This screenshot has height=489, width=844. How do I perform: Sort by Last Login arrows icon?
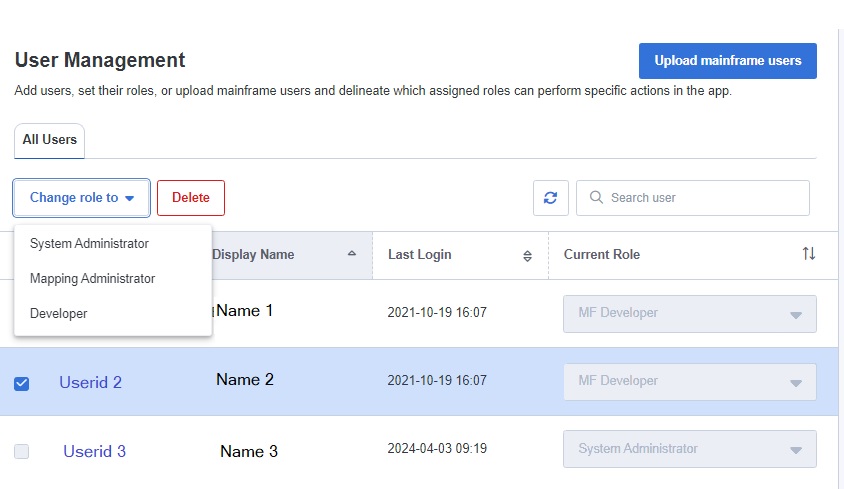(528, 256)
